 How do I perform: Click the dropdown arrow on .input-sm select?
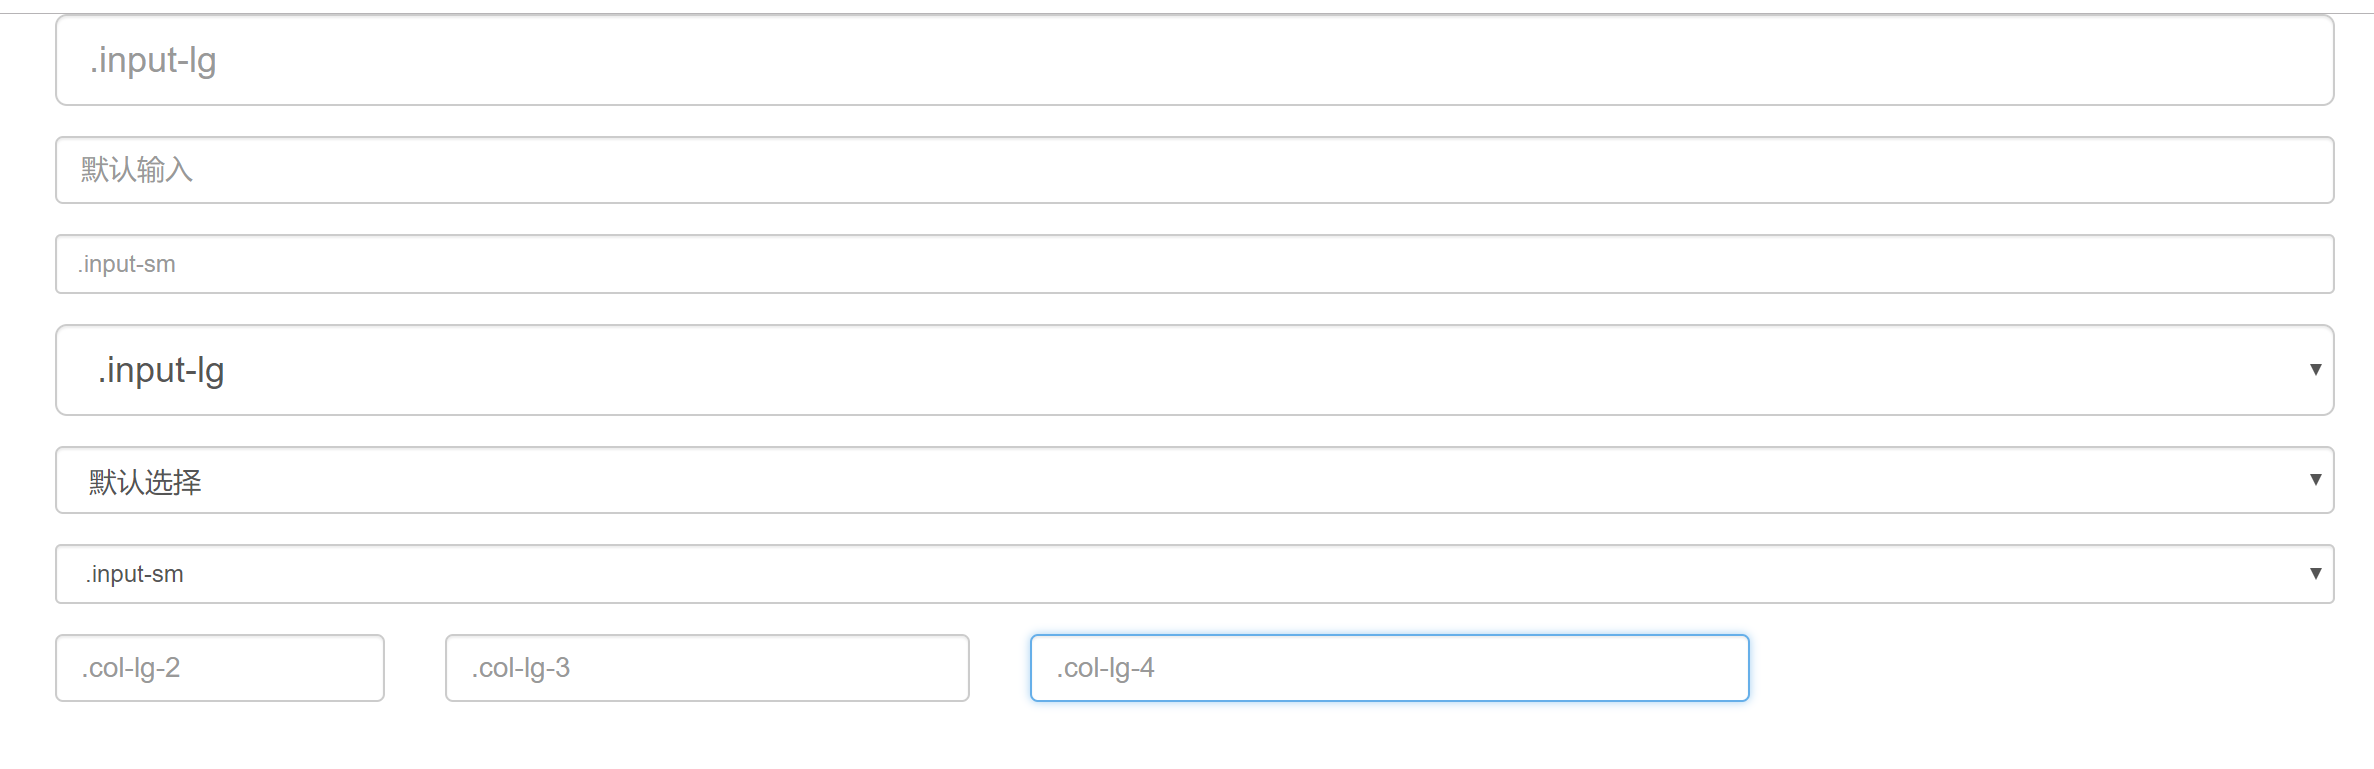pyautogui.click(x=2318, y=573)
